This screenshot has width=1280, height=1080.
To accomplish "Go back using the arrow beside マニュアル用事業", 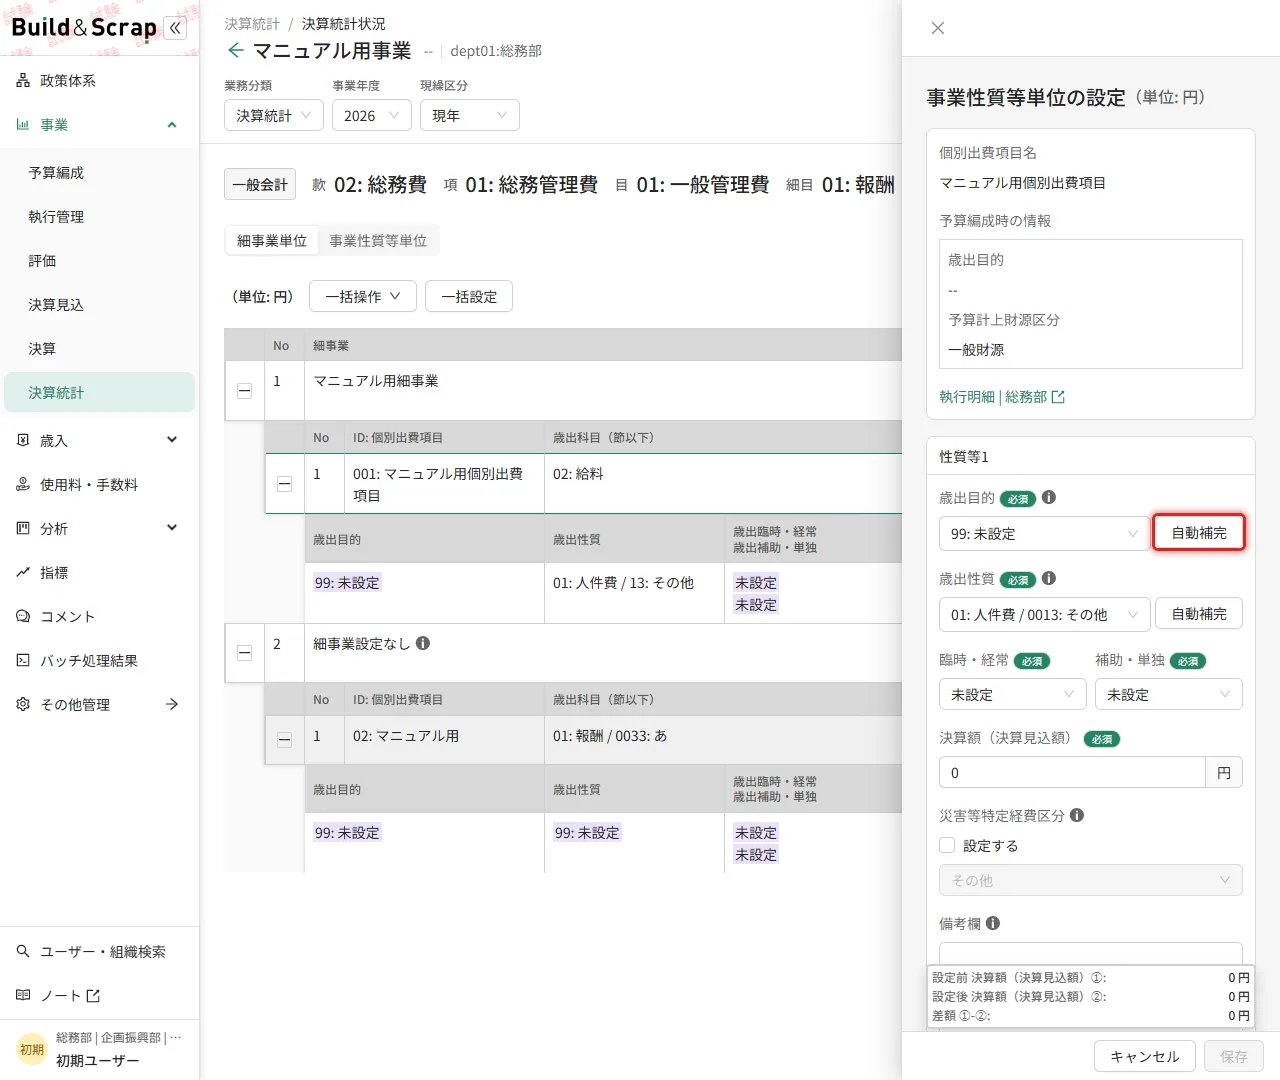I will coord(235,50).
